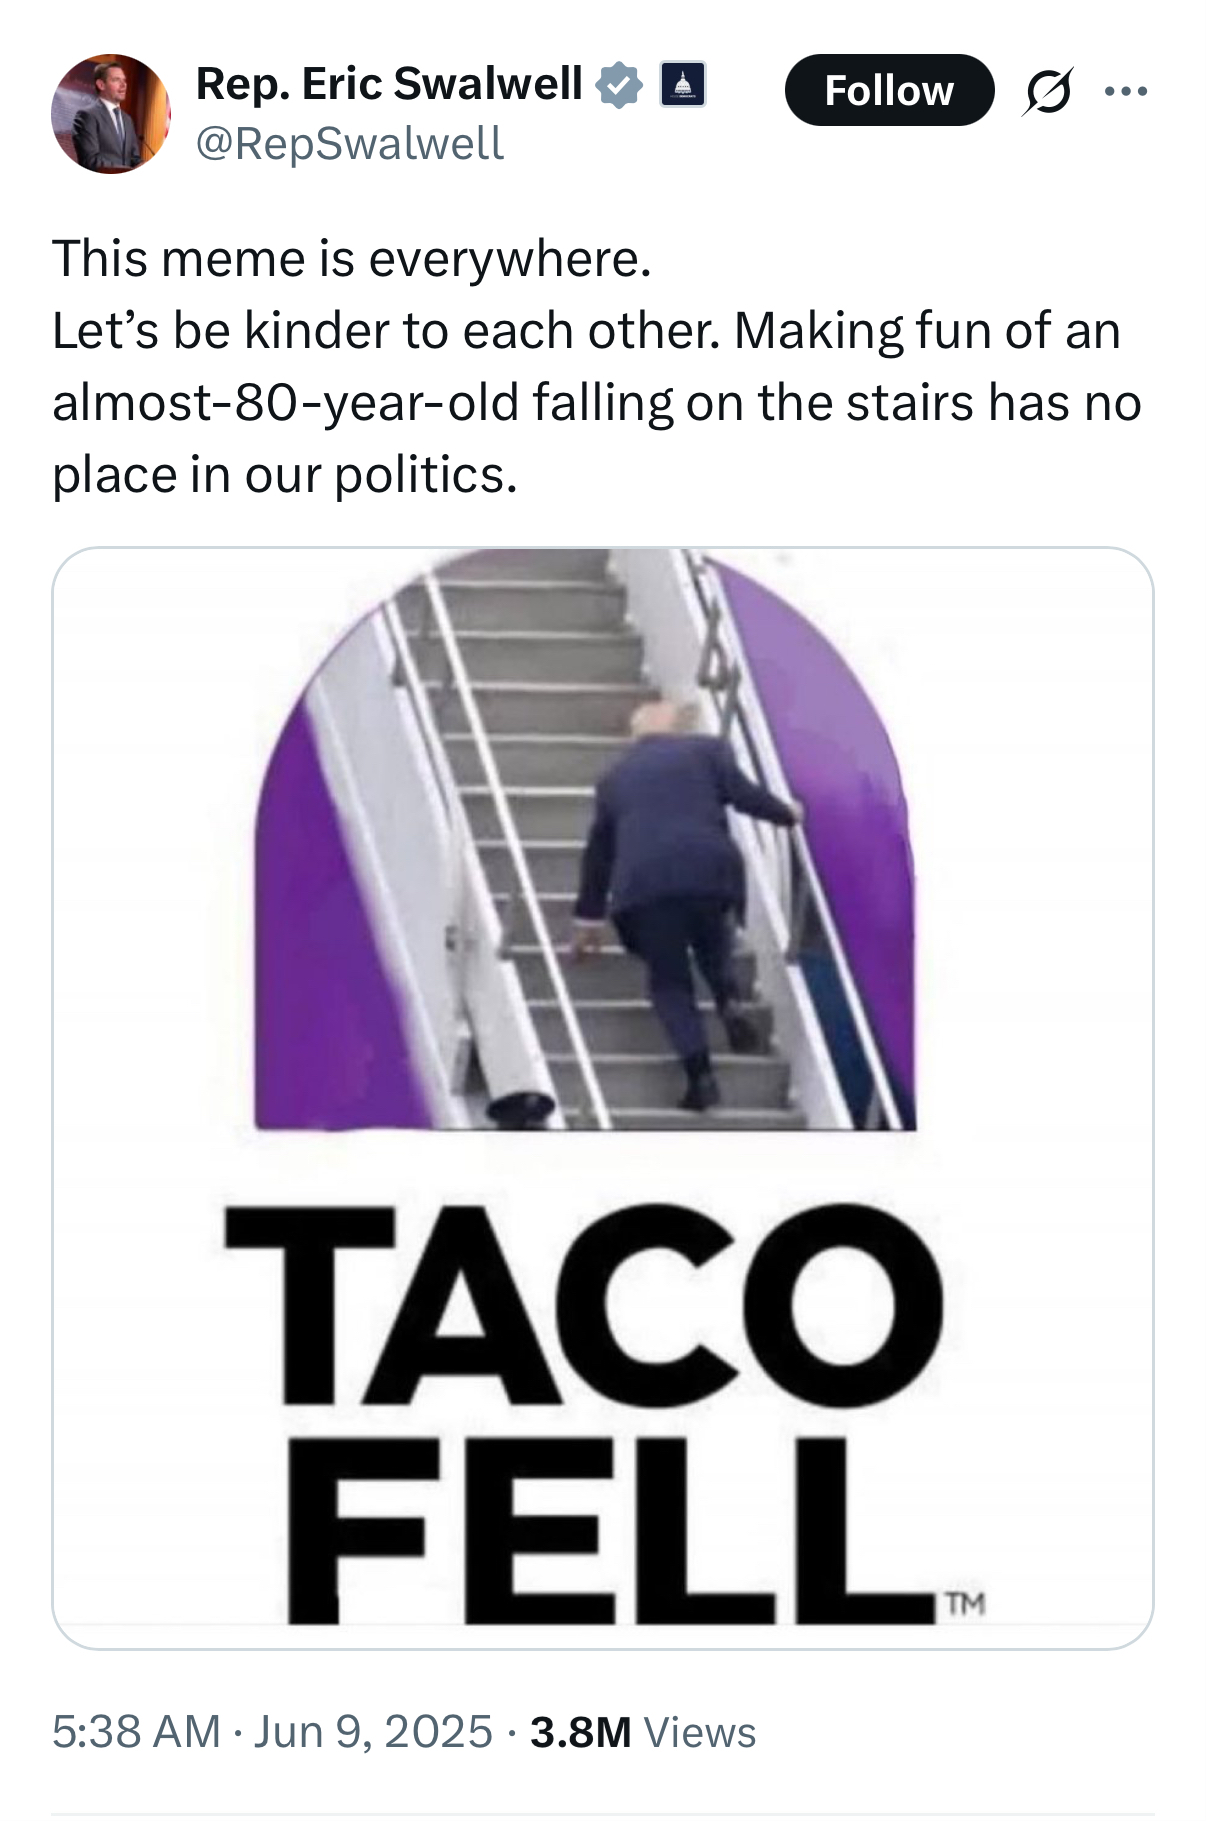Click the large TACO word in meme

tap(583, 1305)
